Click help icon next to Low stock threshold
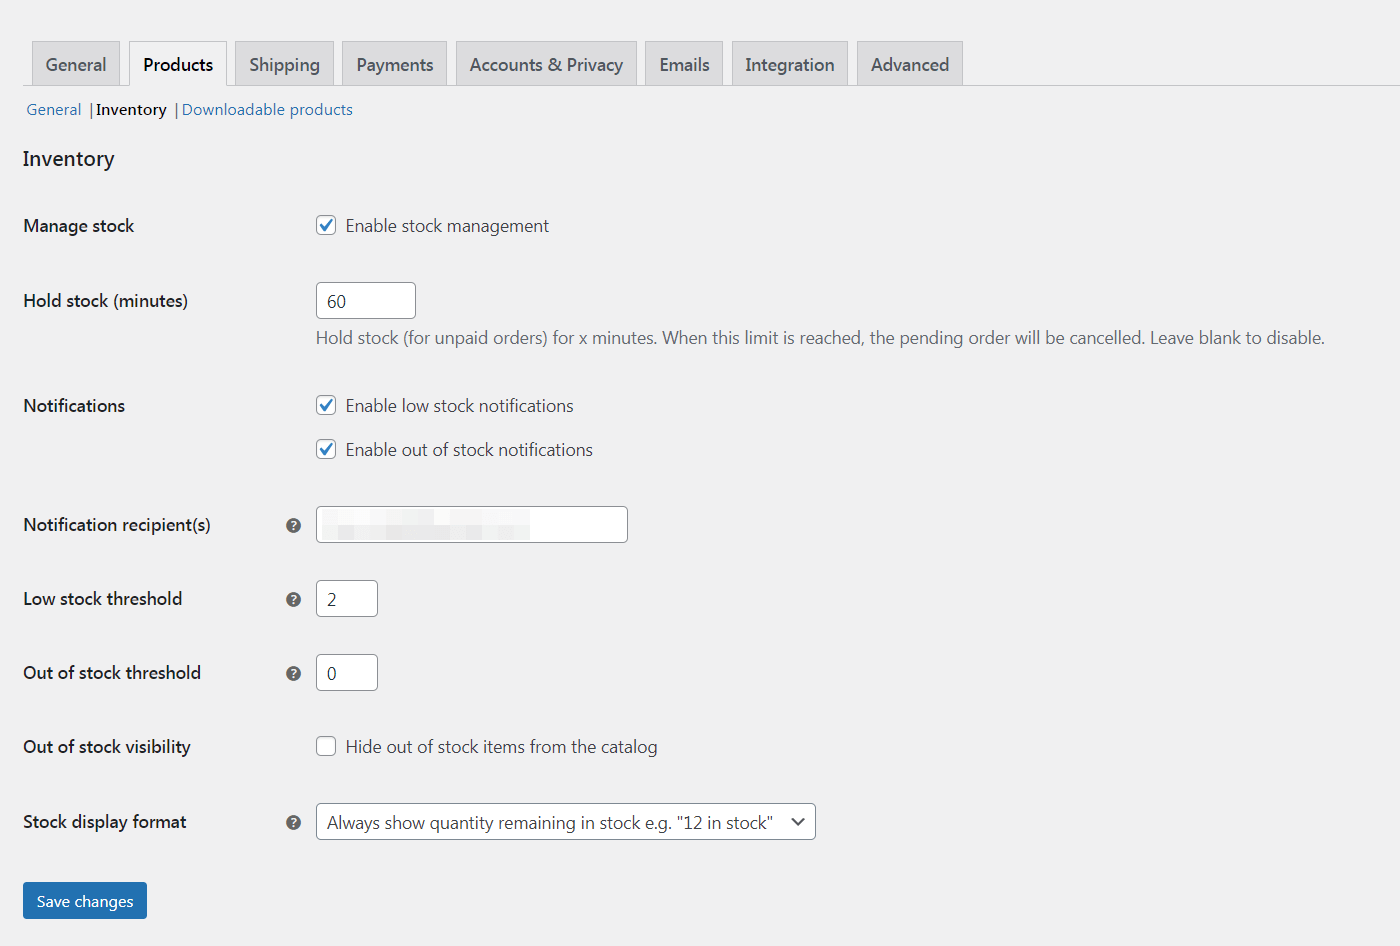The height and width of the screenshot is (946, 1400). coord(293,599)
